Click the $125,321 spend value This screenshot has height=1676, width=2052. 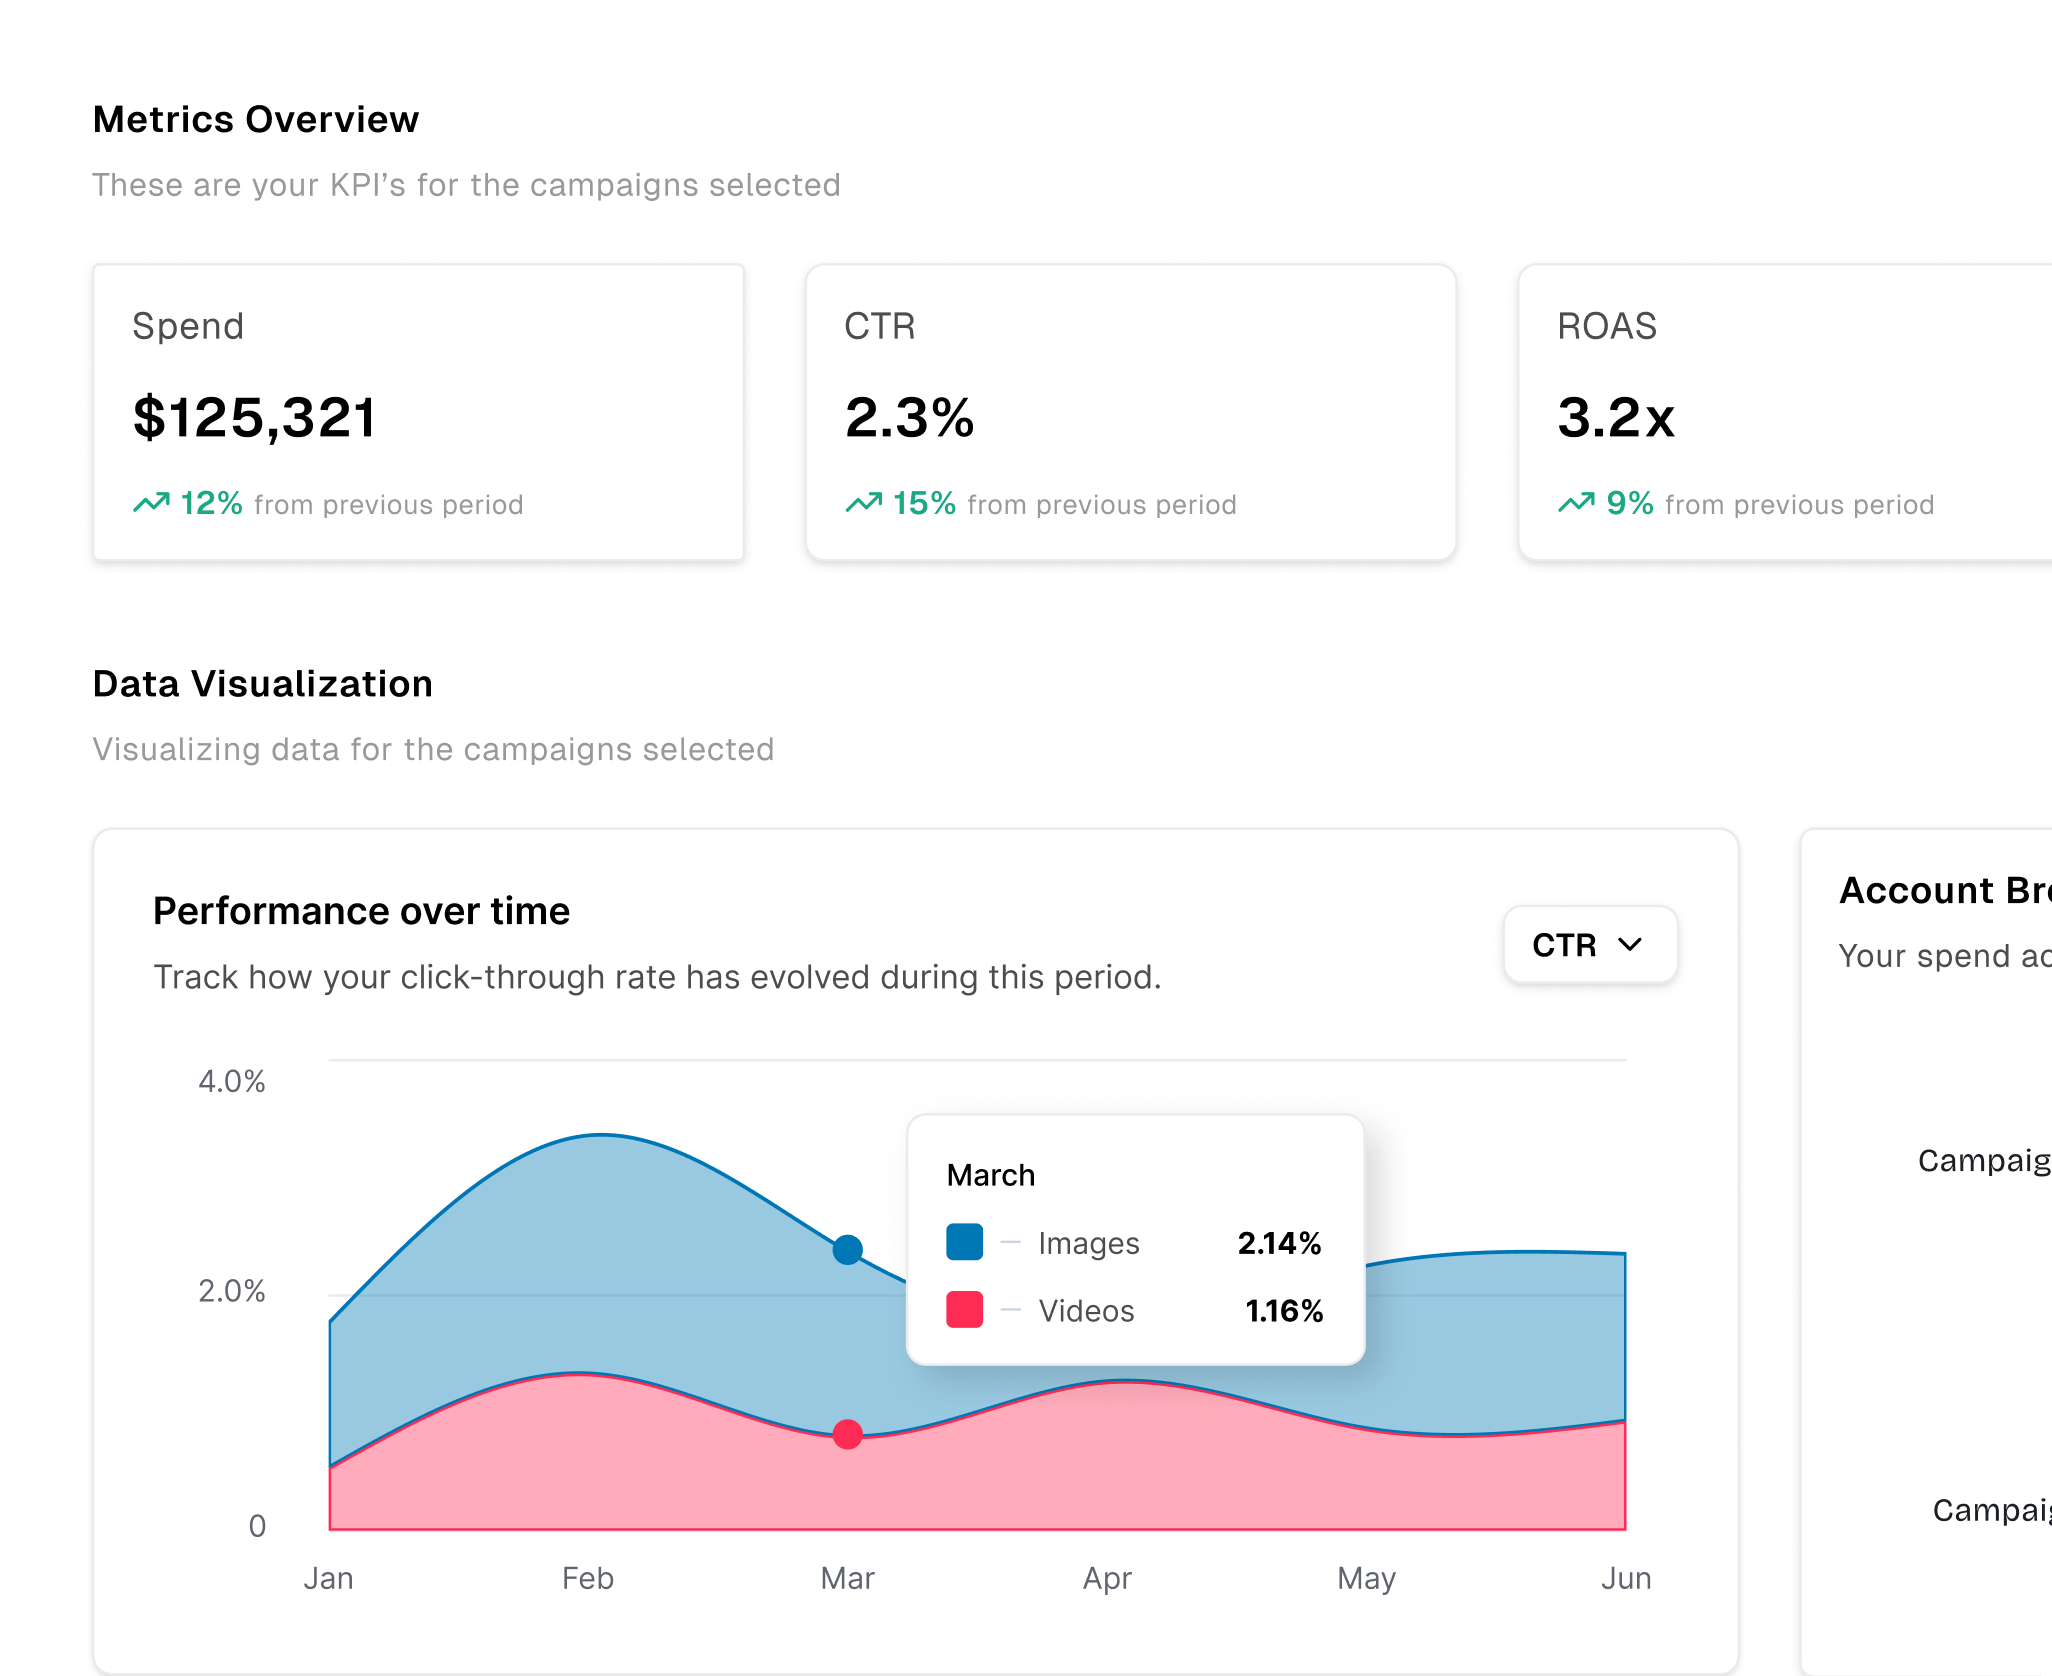coord(255,417)
